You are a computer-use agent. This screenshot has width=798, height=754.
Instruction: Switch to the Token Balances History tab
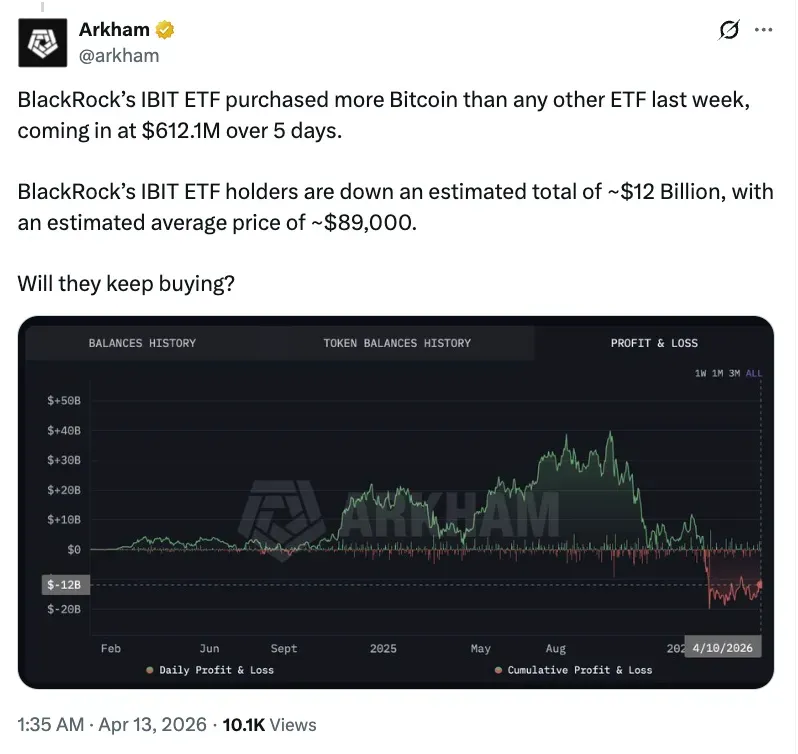(x=397, y=343)
